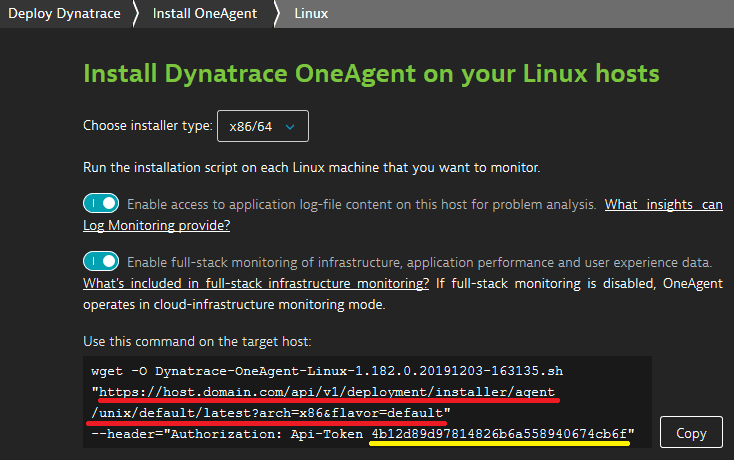Click 'Use this command on the target host' text
Screen dimensions: 734x460
197,342
